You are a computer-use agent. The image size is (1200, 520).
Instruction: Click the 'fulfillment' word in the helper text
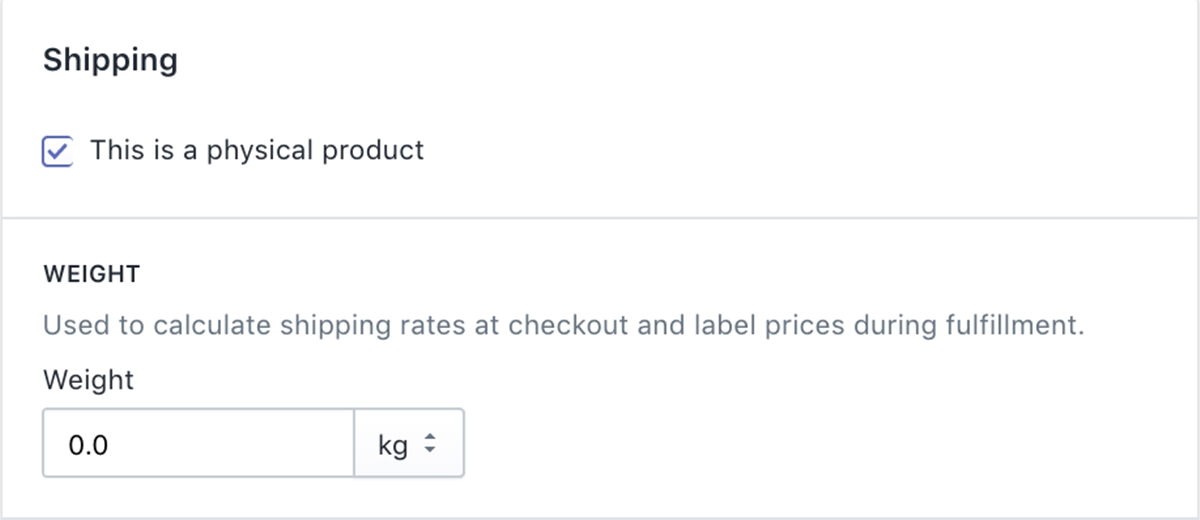[x=1015, y=327]
